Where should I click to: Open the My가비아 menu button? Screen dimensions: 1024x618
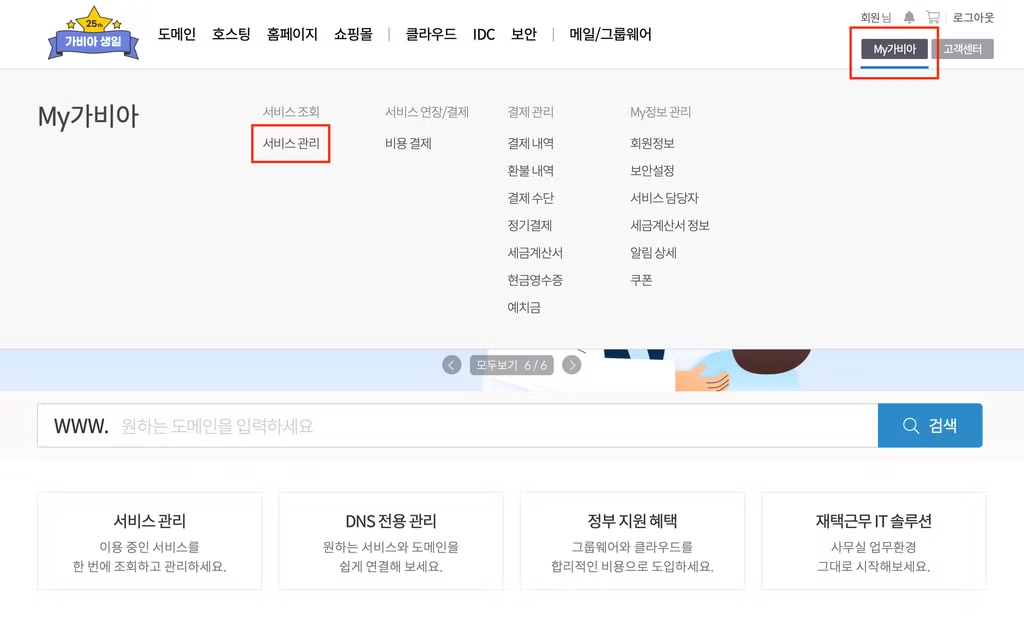click(x=895, y=49)
